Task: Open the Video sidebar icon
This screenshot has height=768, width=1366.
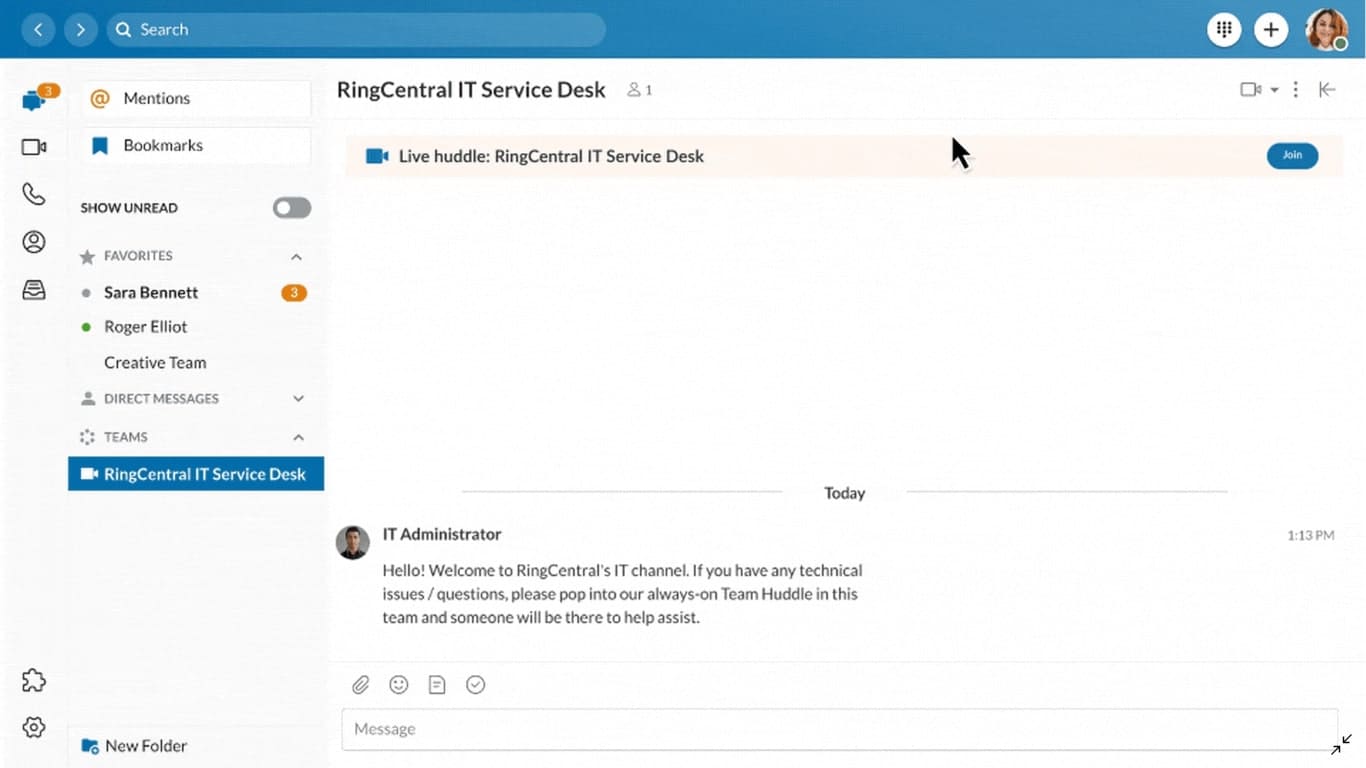Action: coord(34,147)
